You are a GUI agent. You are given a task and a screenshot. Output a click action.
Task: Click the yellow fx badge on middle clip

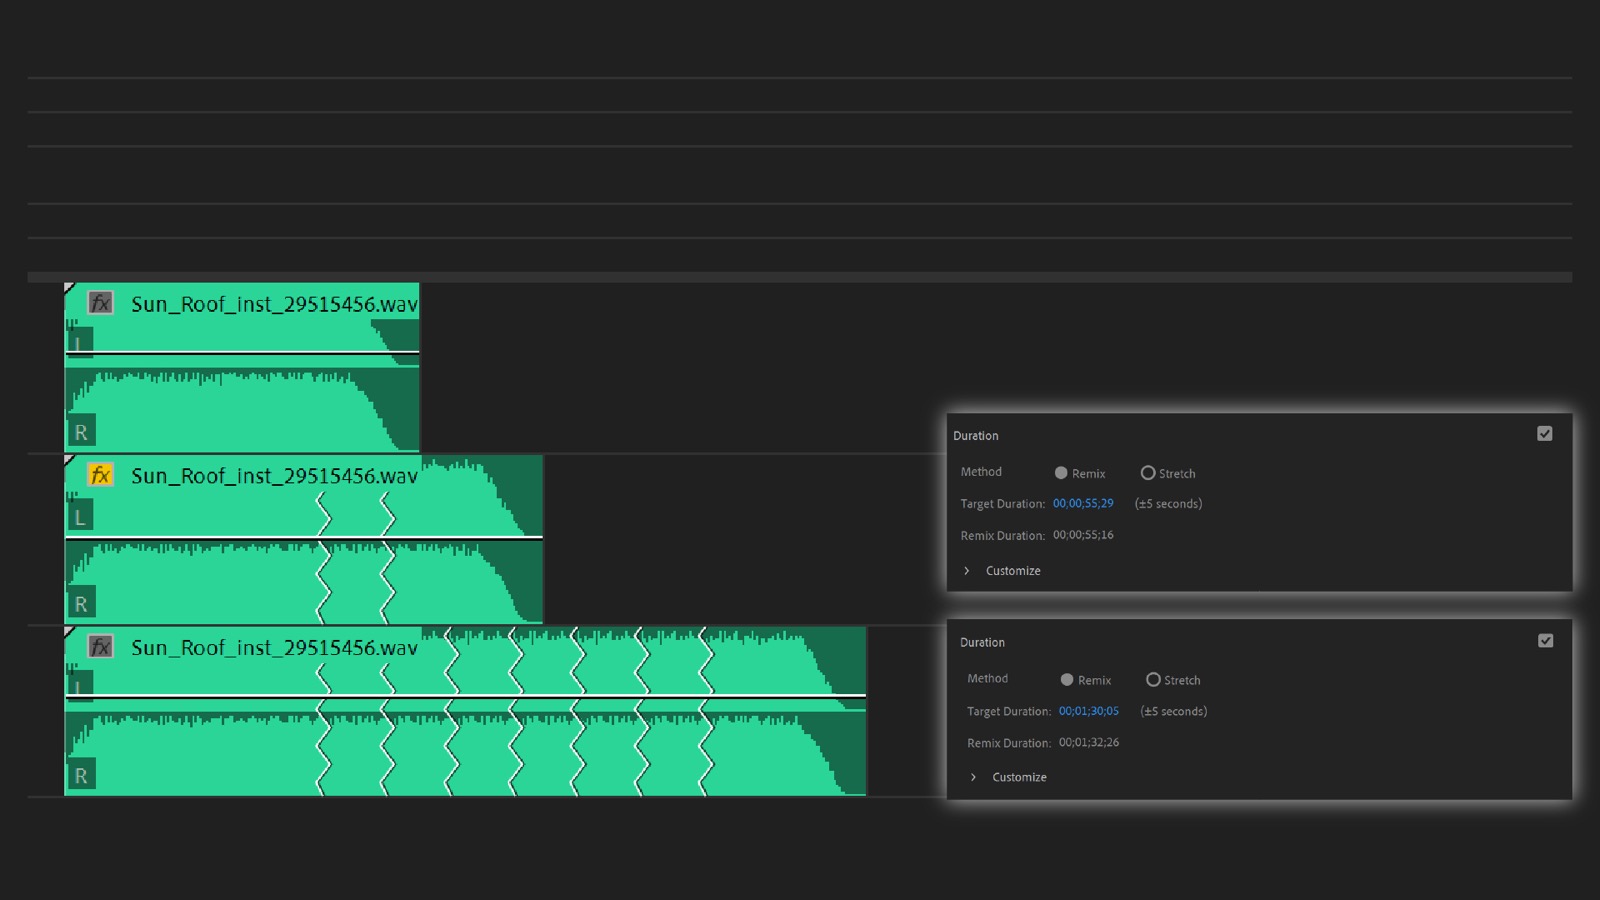(100, 475)
